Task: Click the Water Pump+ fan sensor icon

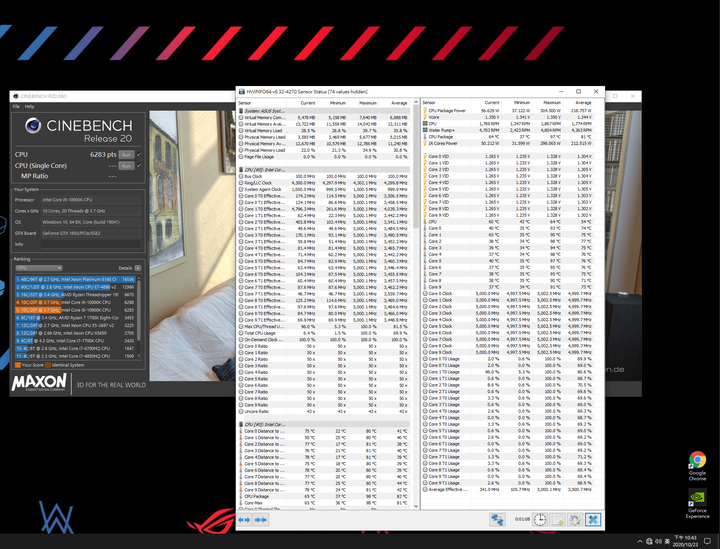Action: (x=425, y=130)
